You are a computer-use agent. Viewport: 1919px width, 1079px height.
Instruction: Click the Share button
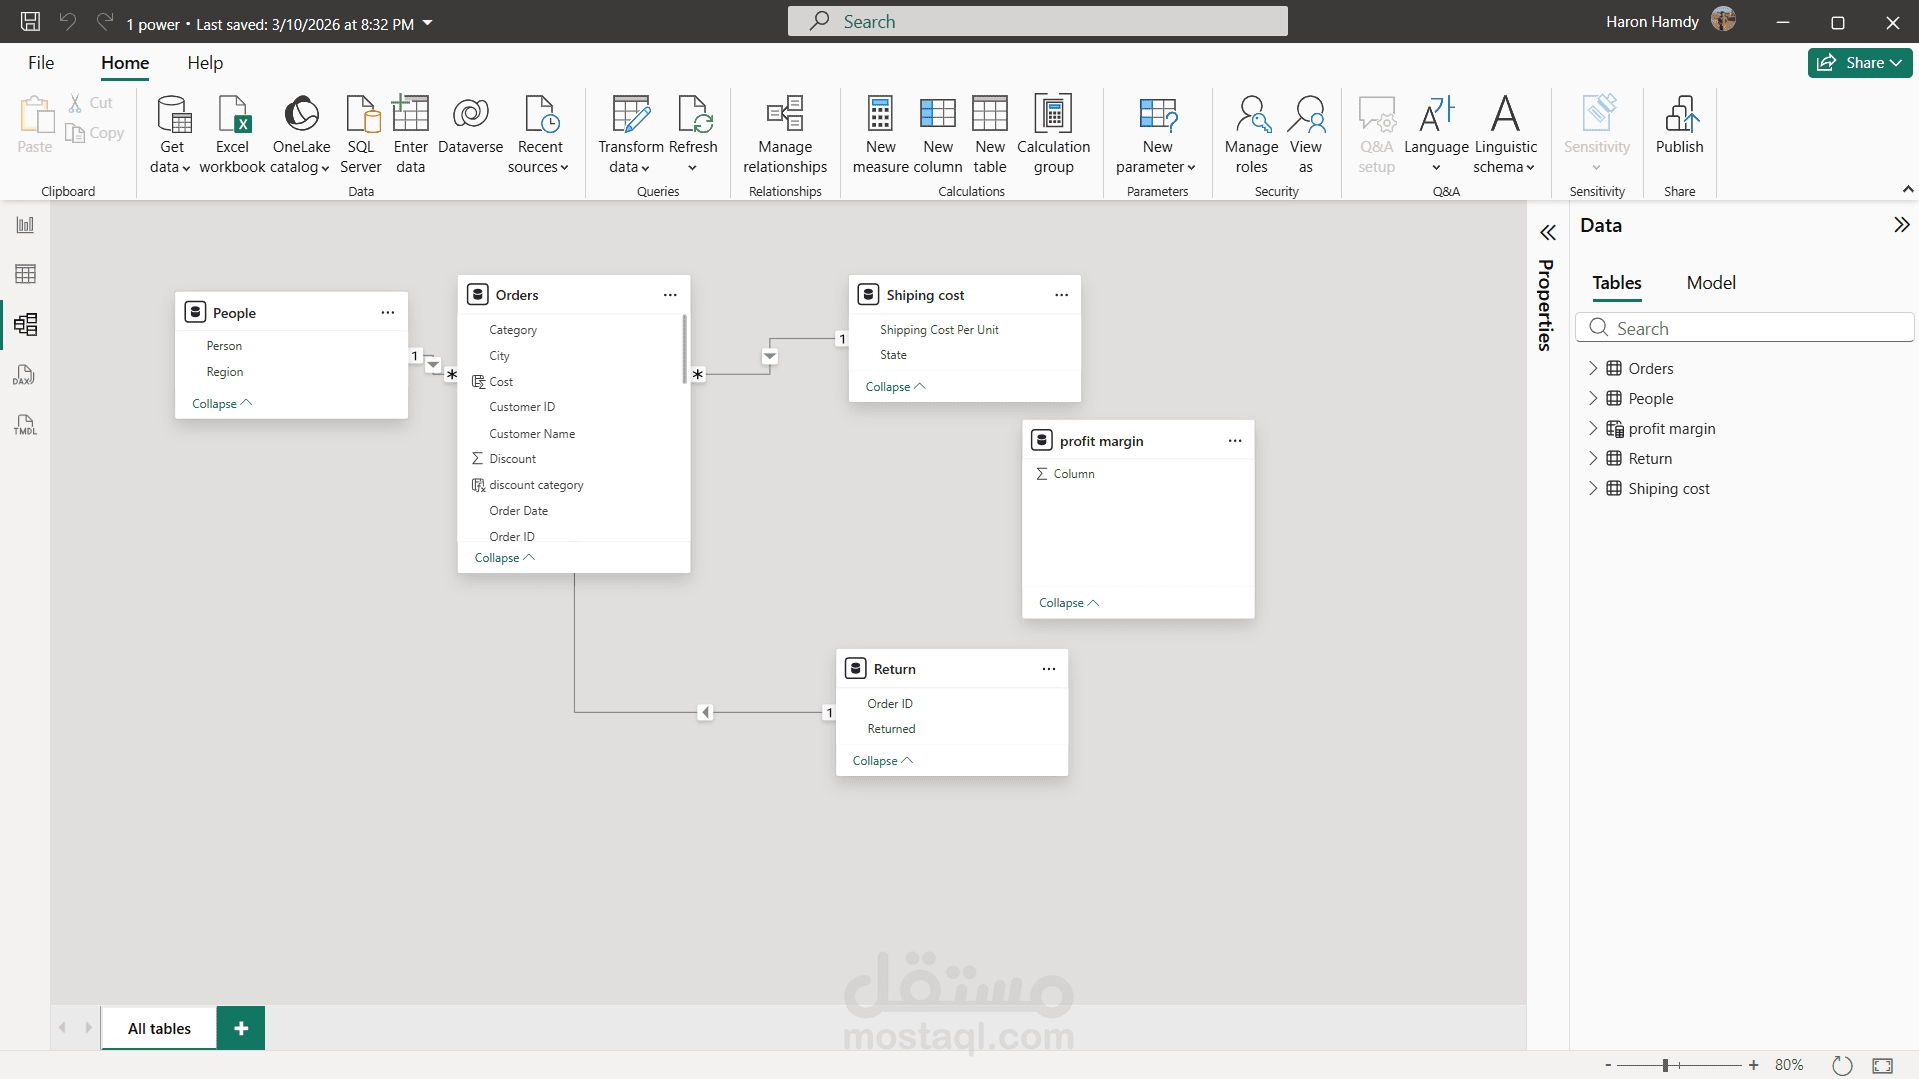(1860, 63)
